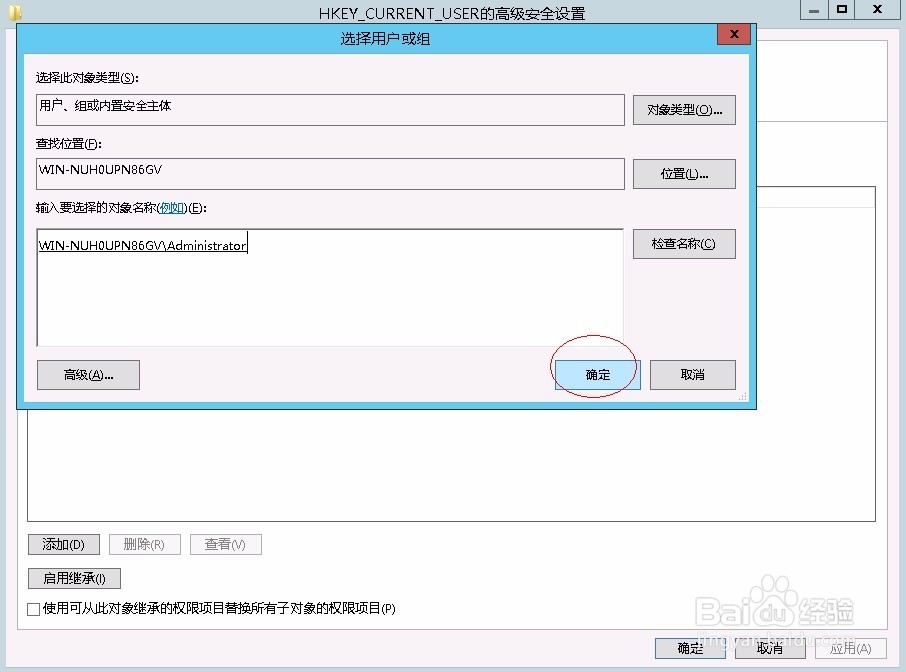The image size is (906, 672).
Task: Click the 确定 button at the bottom of the window
Action: pyautogui.click(x=689, y=648)
